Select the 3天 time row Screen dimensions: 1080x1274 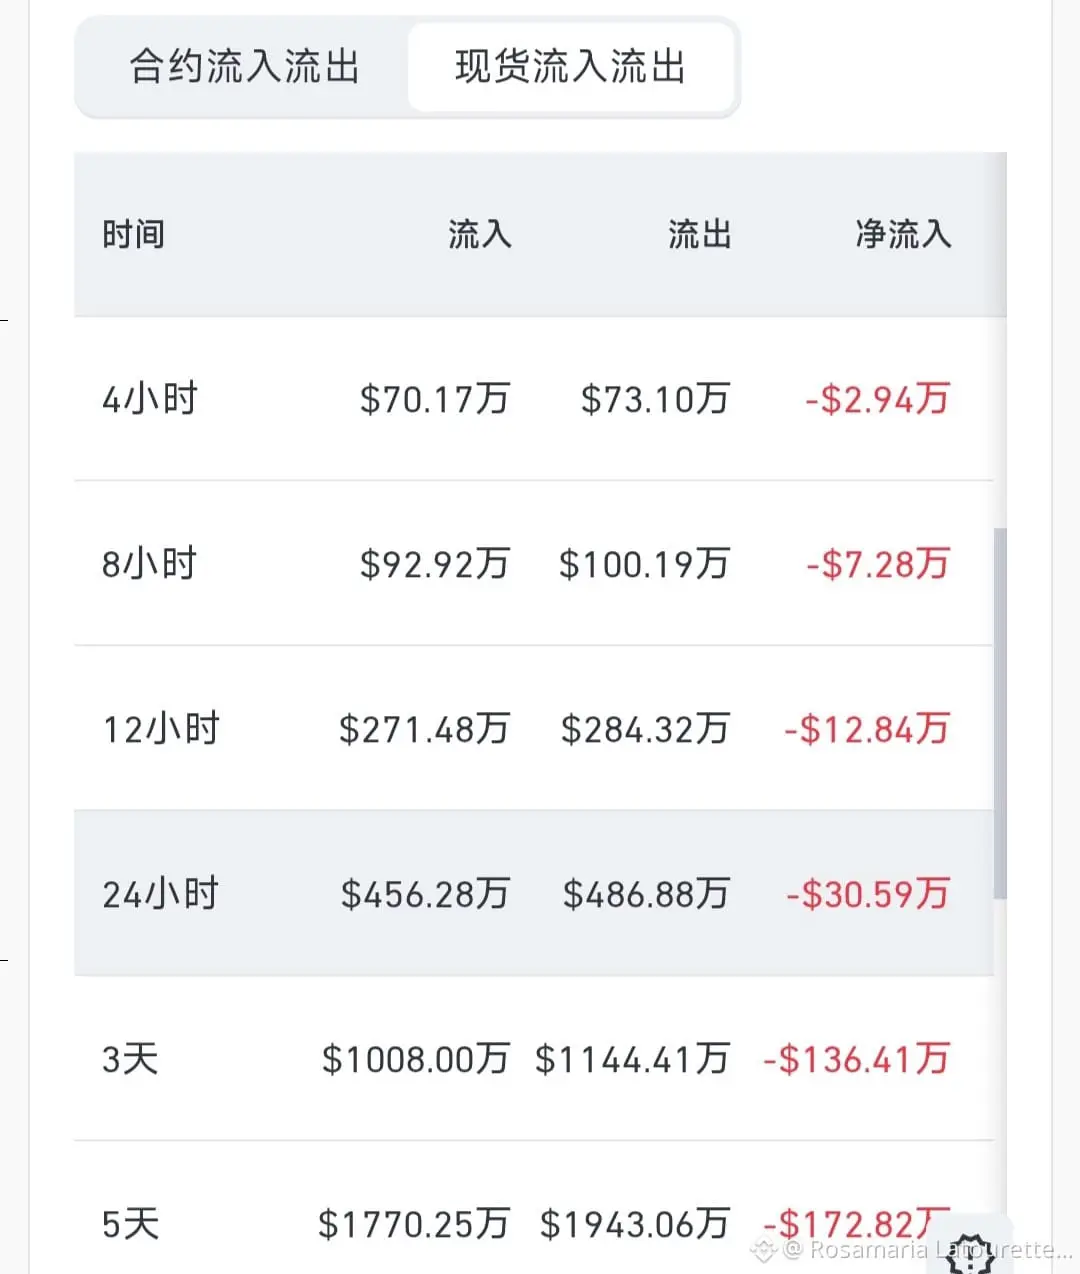[130, 1058]
